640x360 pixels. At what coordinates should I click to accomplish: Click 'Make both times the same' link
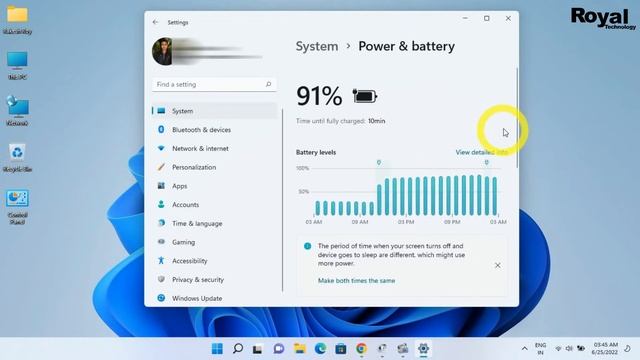356,281
